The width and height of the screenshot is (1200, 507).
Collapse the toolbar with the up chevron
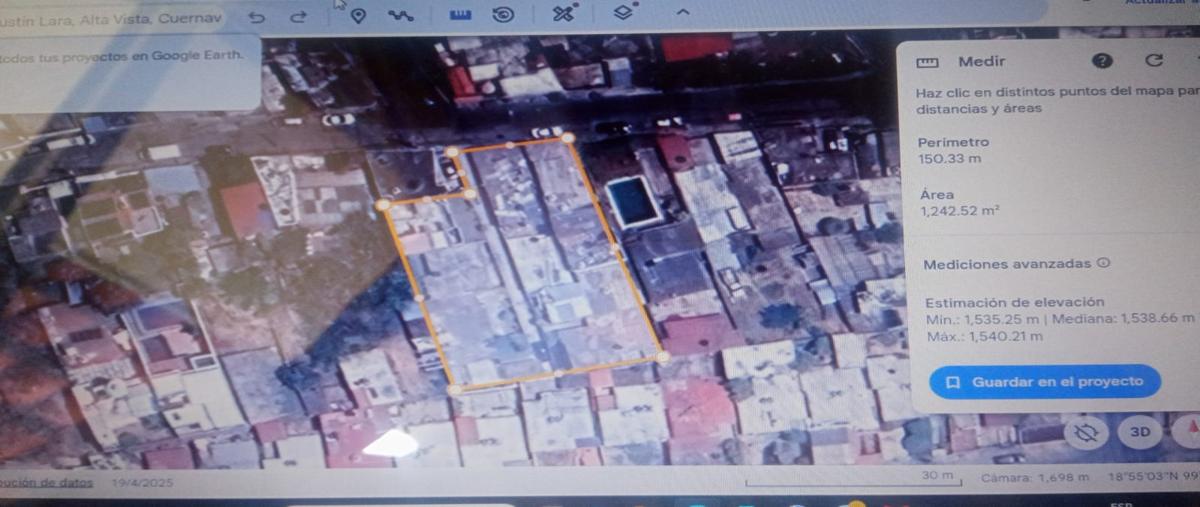point(683,12)
